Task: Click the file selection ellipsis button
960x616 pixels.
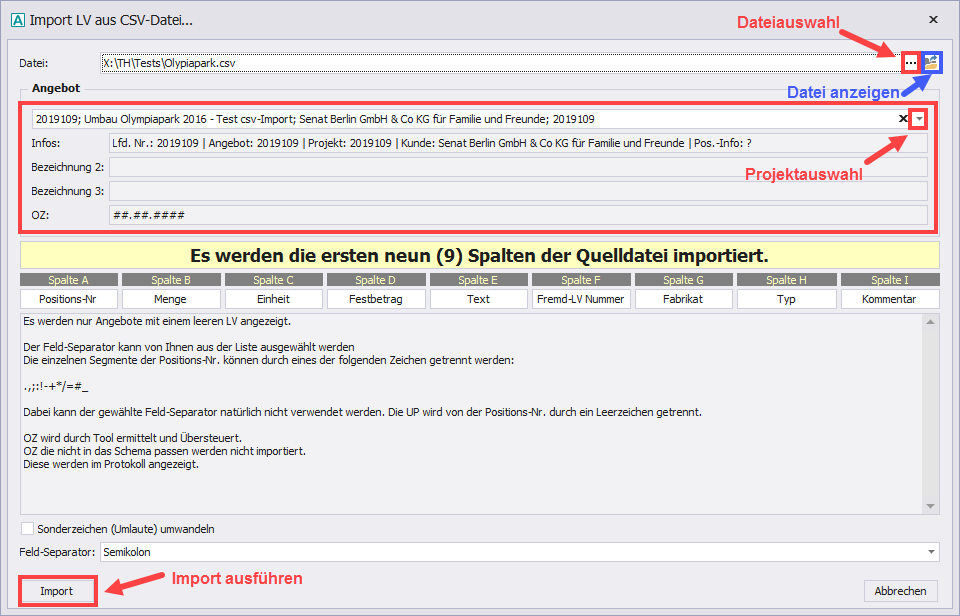Action: pos(910,62)
